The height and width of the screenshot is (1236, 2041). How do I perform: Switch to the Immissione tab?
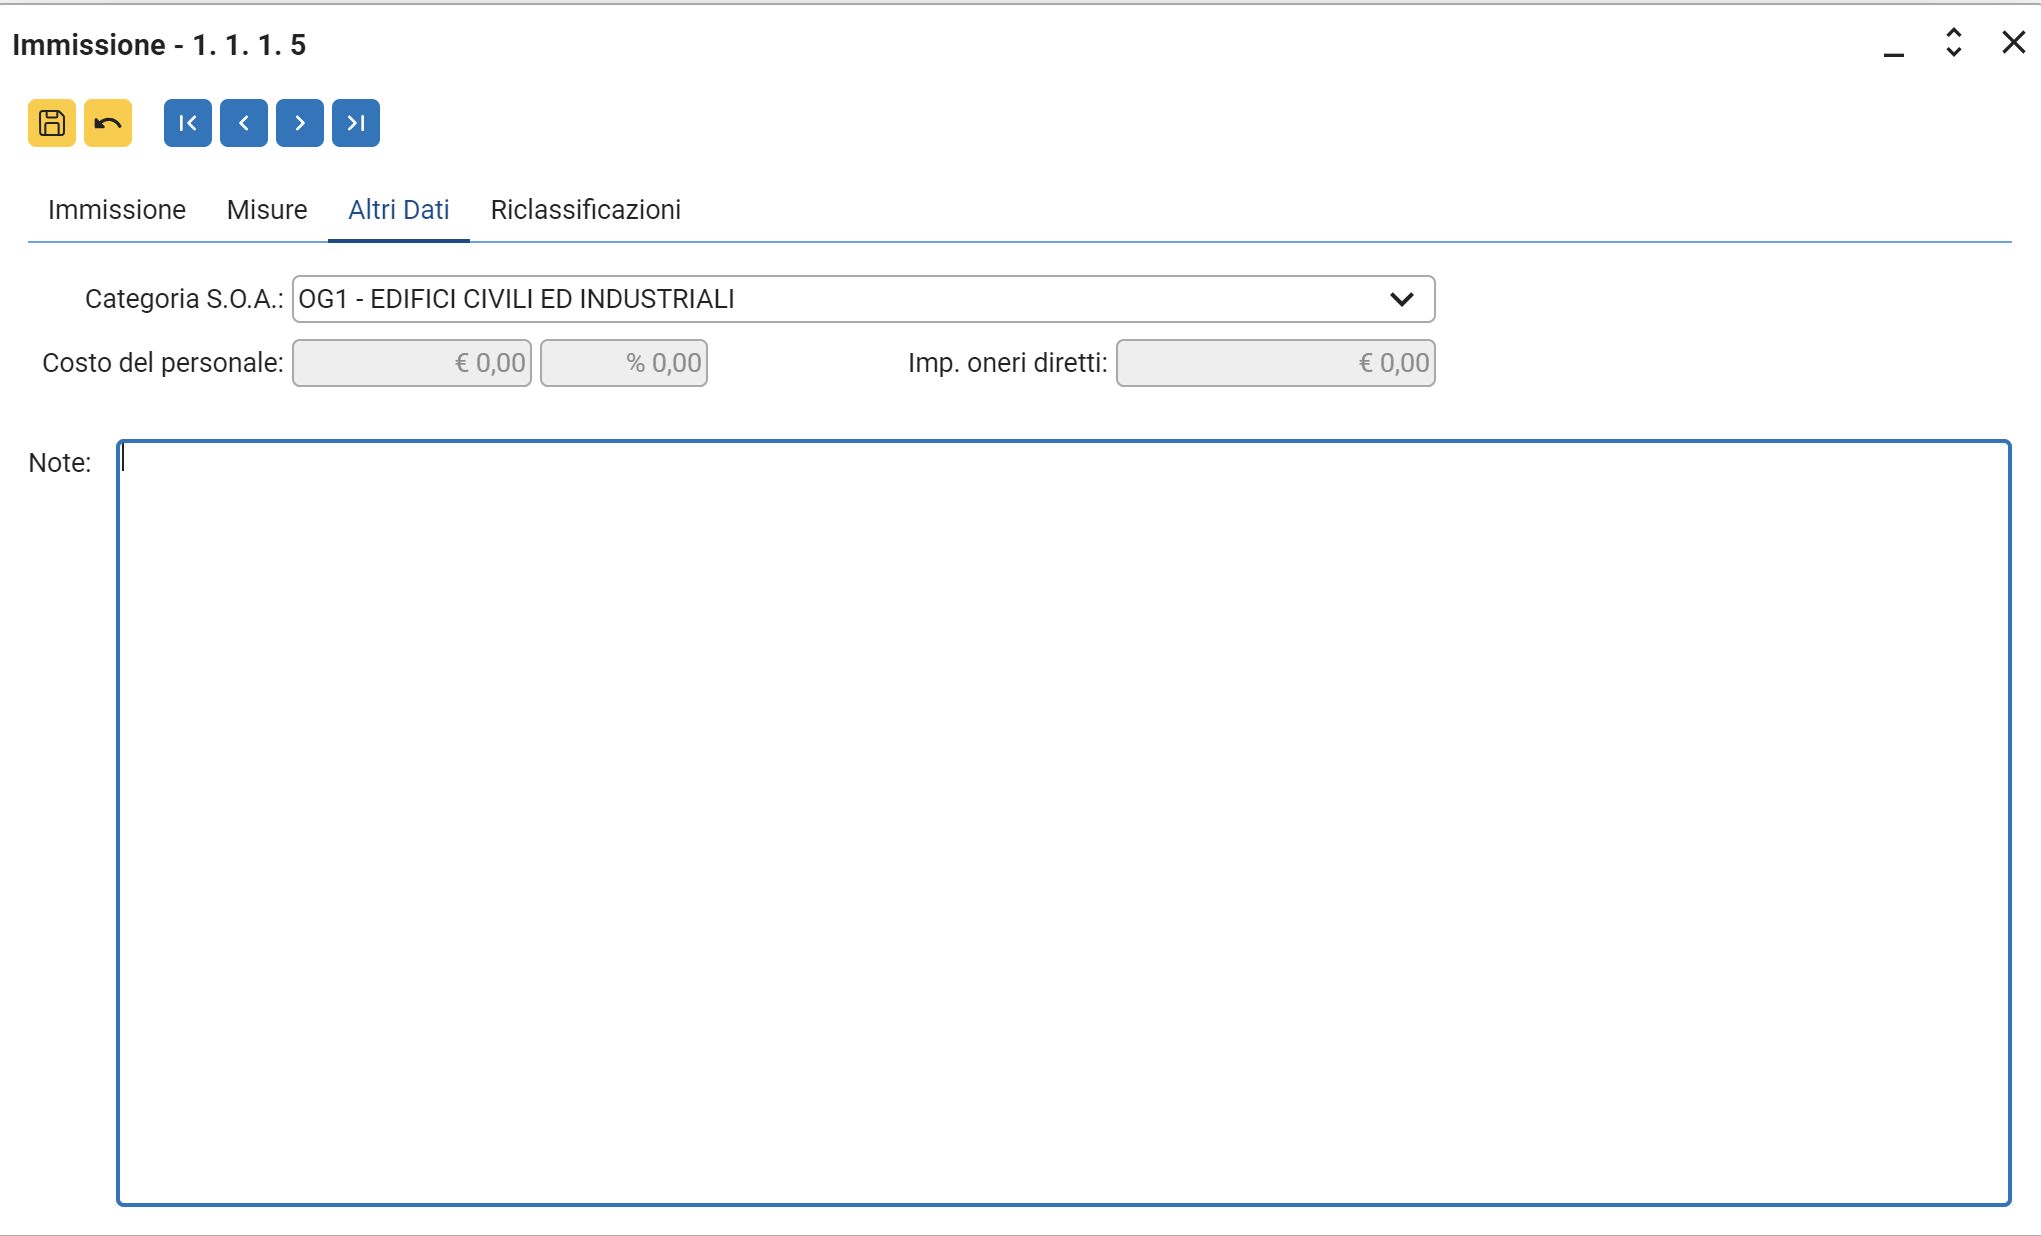(x=117, y=210)
